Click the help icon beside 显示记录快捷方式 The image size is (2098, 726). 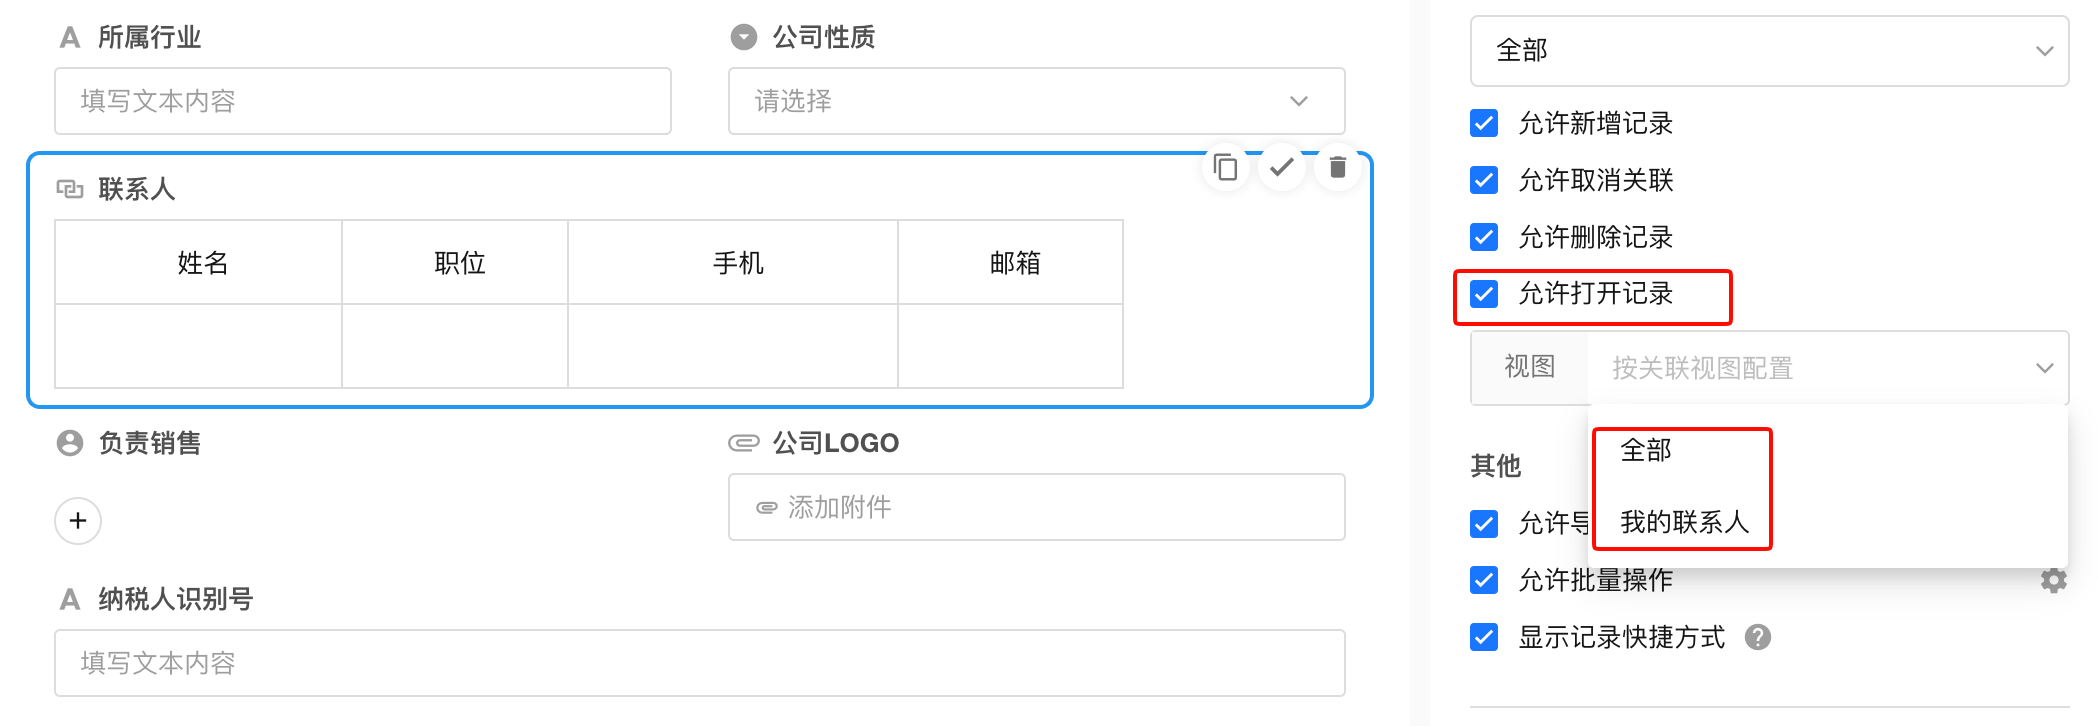pyautogui.click(x=1757, y=637)
